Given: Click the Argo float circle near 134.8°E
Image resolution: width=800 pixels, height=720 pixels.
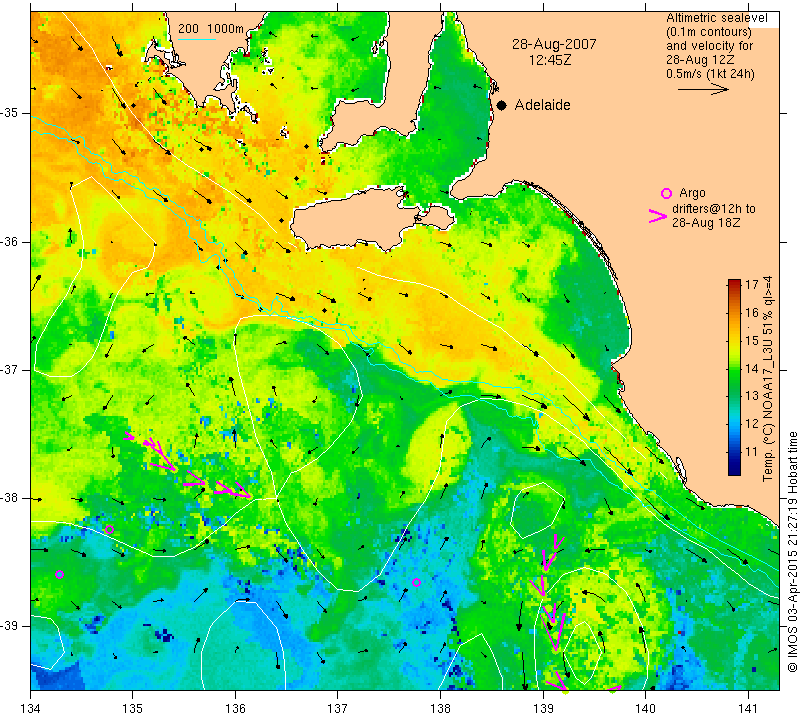Looking at the screenshot, I should coord(109,529).
